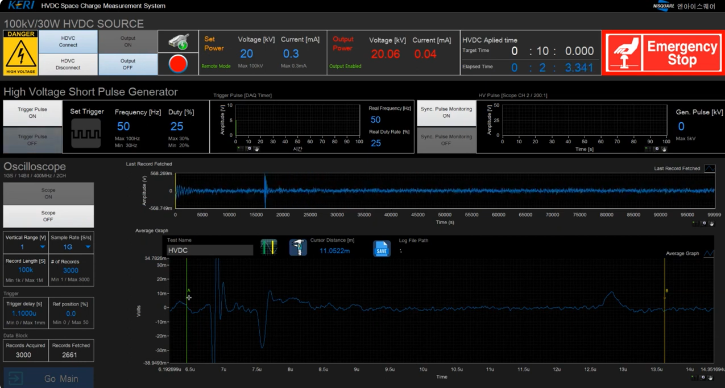Image resolution: width=725 pixels, height=388 pixels.
Task: Click the Records Acquired 3000 value
Action: (24, 355)
